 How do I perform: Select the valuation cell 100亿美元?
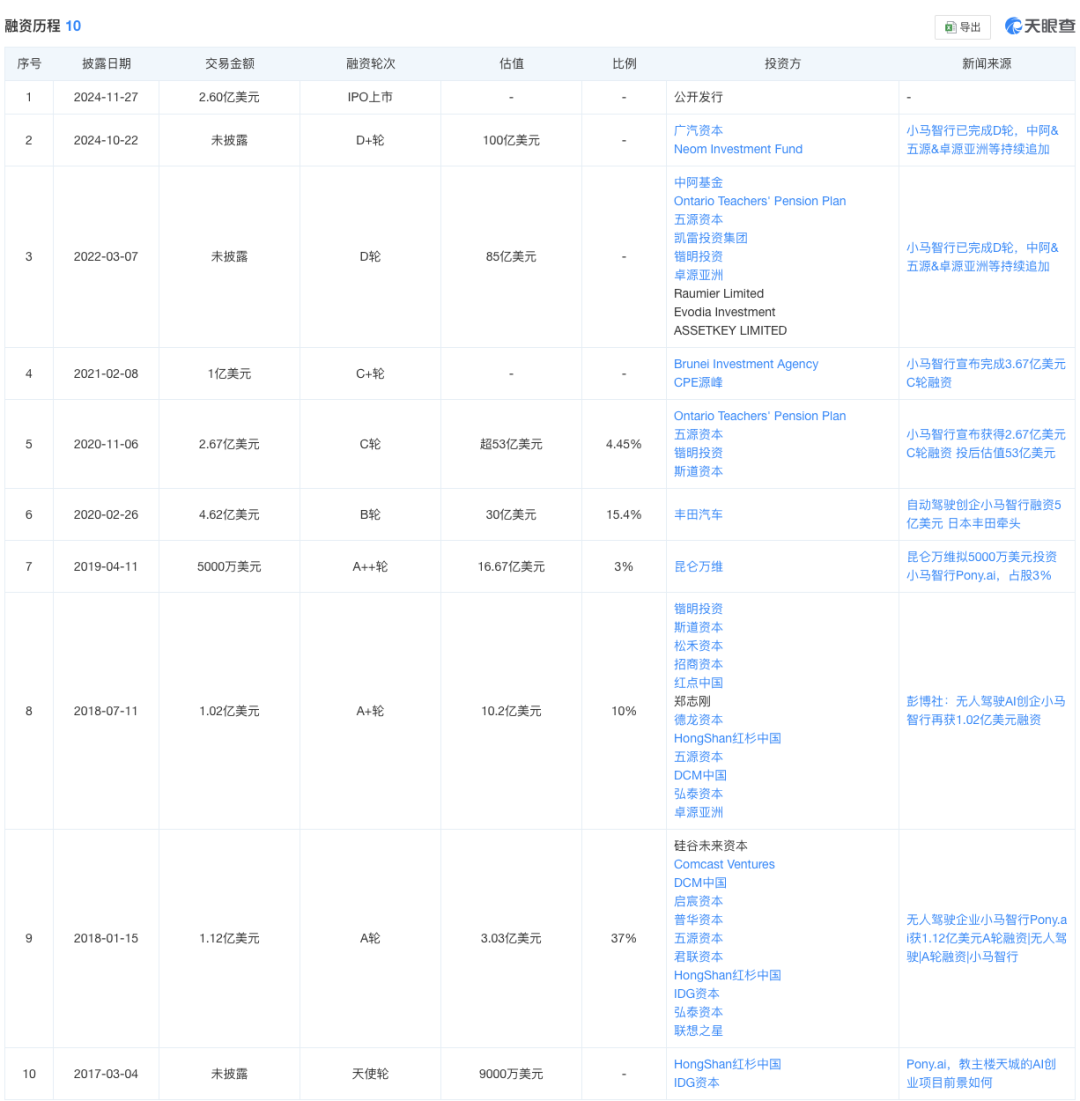click(x=511, y=140)
